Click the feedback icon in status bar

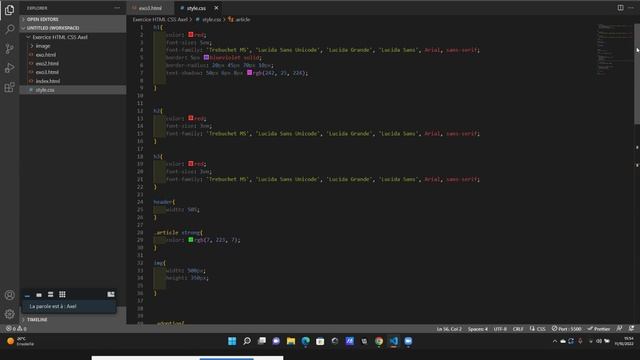tap(619, 329)
